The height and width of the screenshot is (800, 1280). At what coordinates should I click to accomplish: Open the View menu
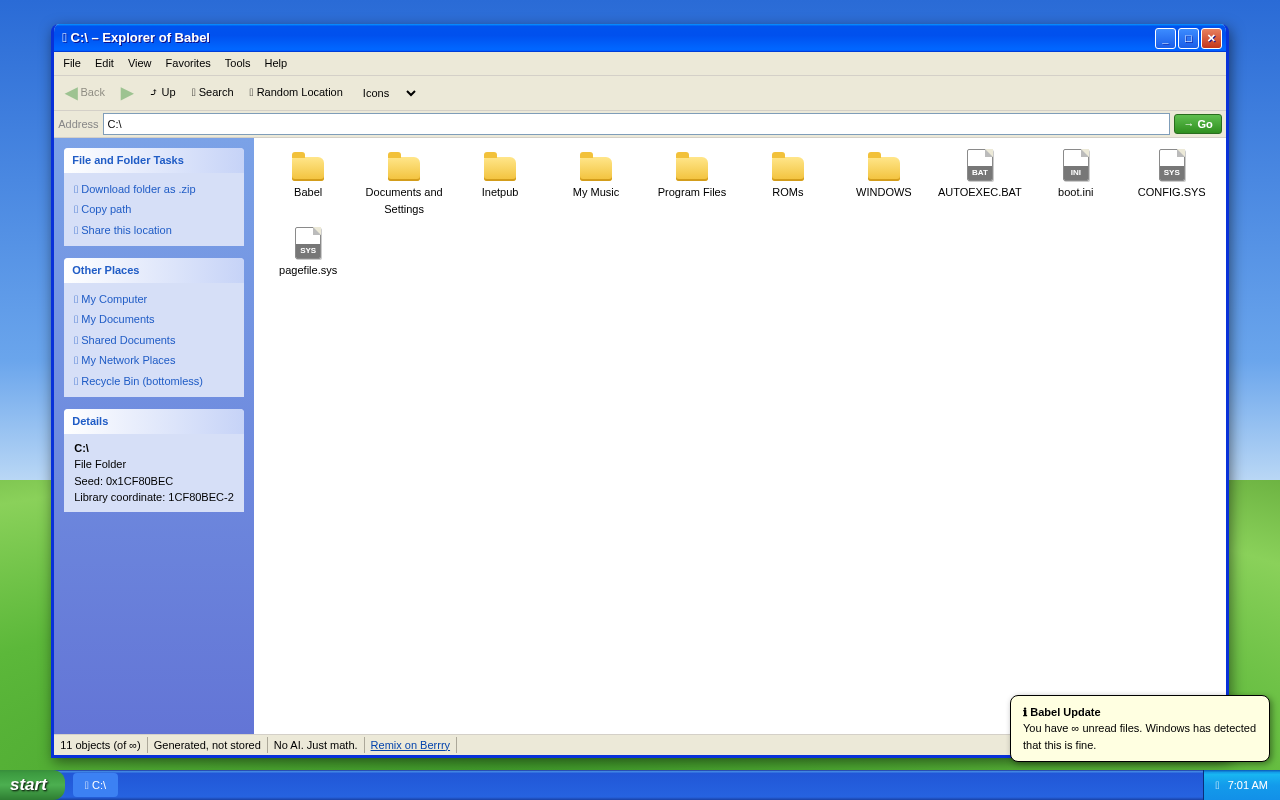coord(140,63)
